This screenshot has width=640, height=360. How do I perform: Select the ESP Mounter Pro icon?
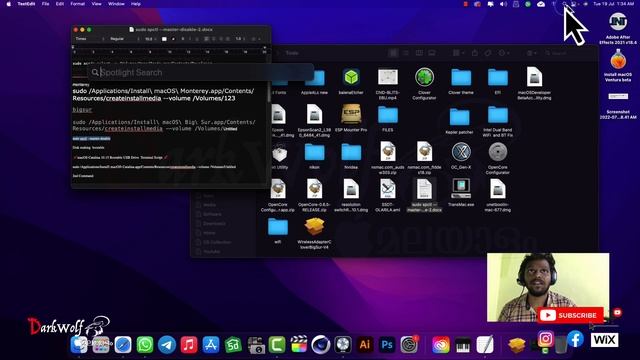point(351,115)
